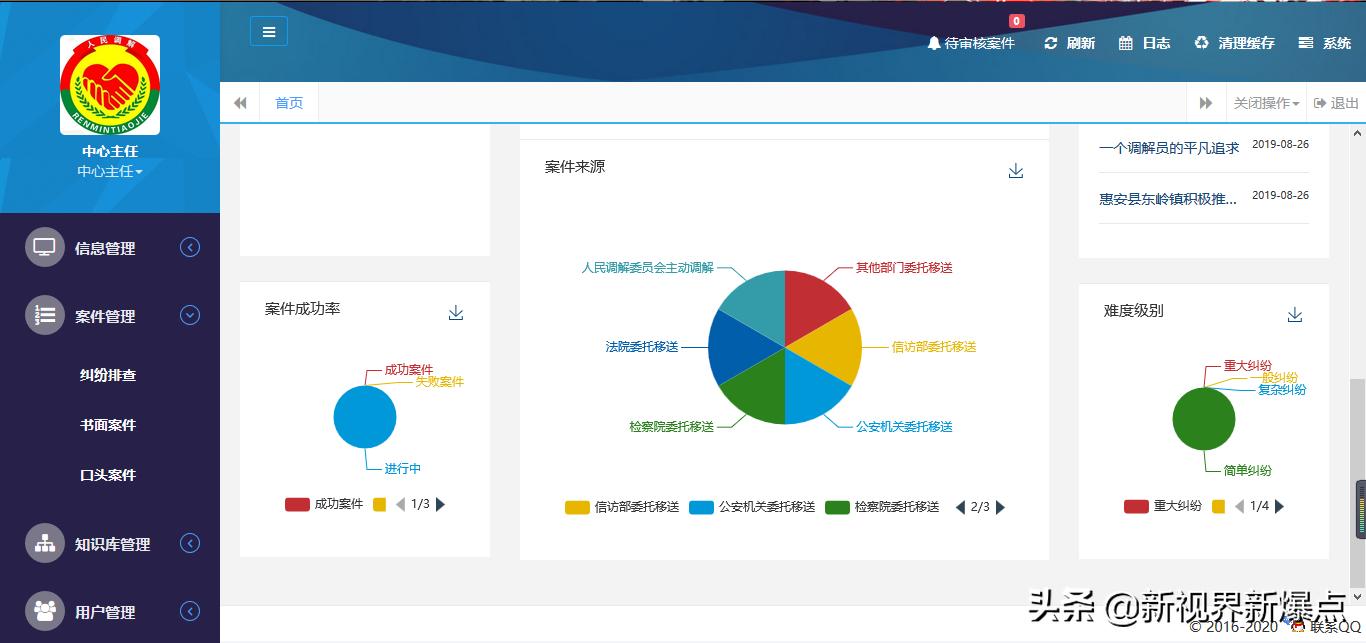Viewport: 1366px width, 643px height.
Task: Open the 日志 calendar icon
Action: pyautogui.click(x=1126, y=43)
